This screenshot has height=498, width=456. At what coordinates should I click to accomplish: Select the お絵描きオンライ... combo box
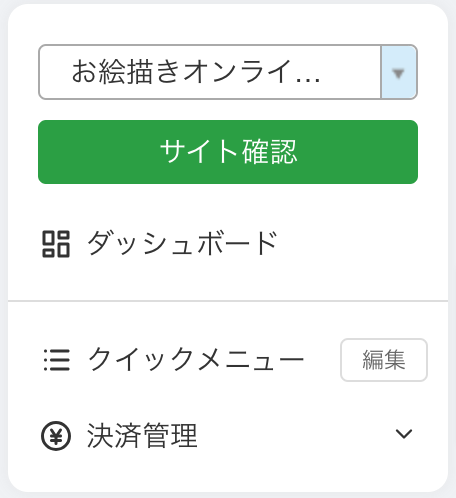[228, 72]
